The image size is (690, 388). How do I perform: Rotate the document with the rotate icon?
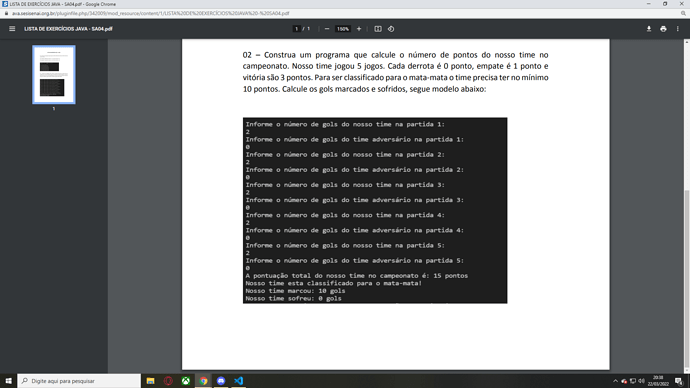point(391,29)
